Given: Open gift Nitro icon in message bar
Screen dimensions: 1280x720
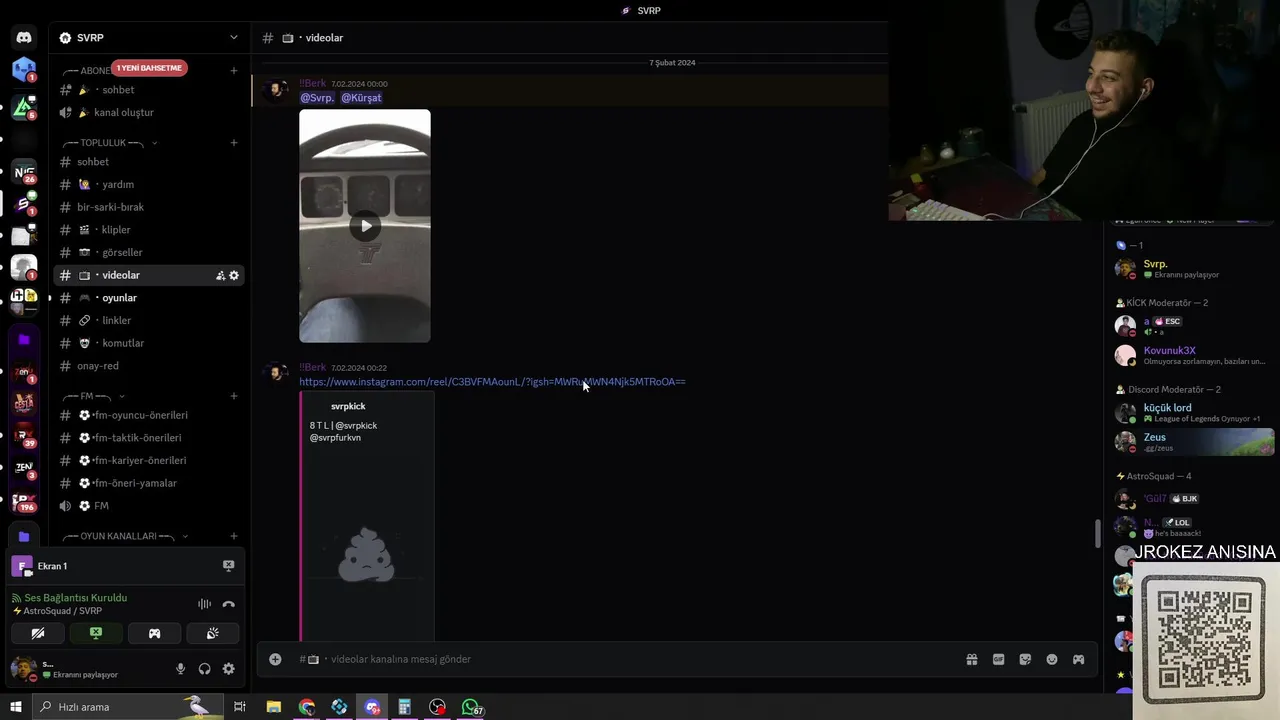Looking at the screenshot, I should click(x=971, y=659).
